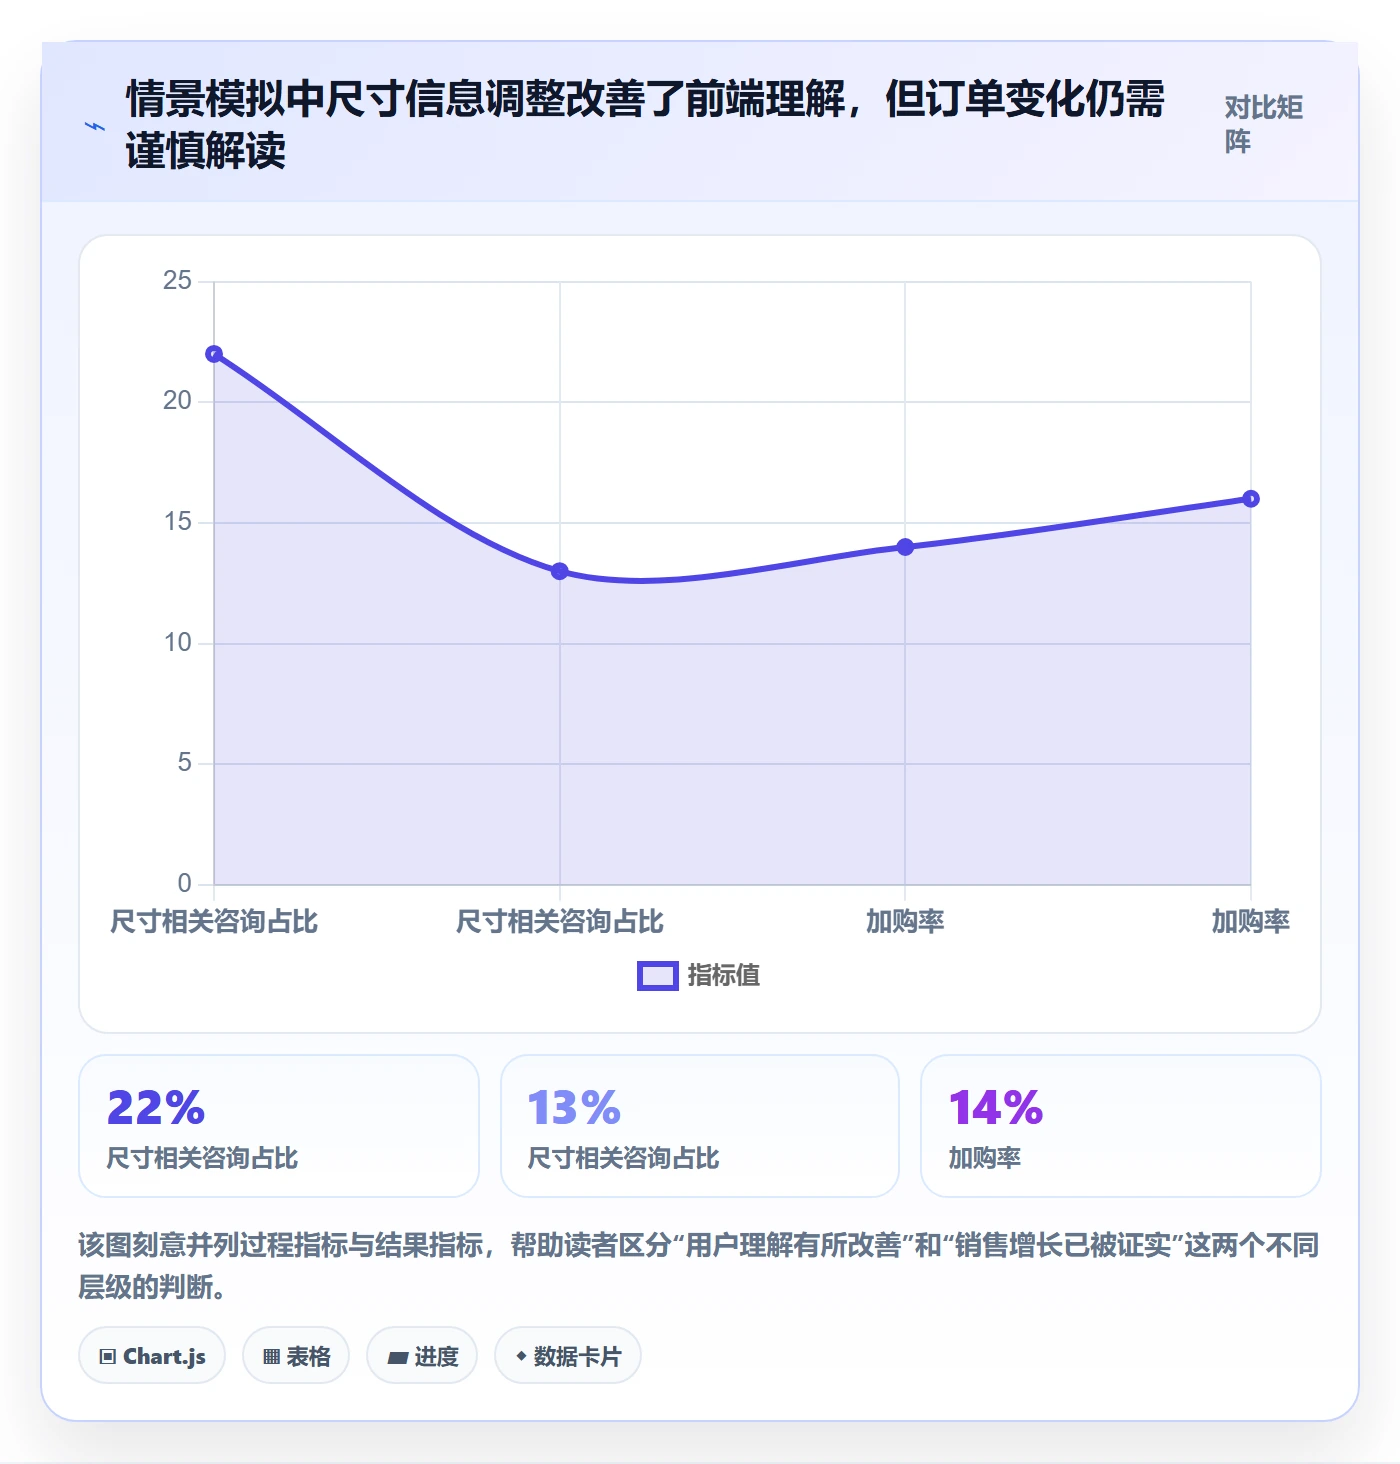Click the 22% value in the first card

pyautogui.click(x=156, y=1108)
